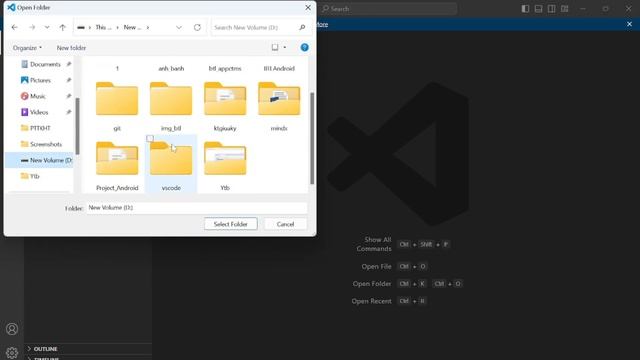Refresh the New Volume folder listing
The height and width of the screenshot is (360, 640).
(x=197, y=27)
